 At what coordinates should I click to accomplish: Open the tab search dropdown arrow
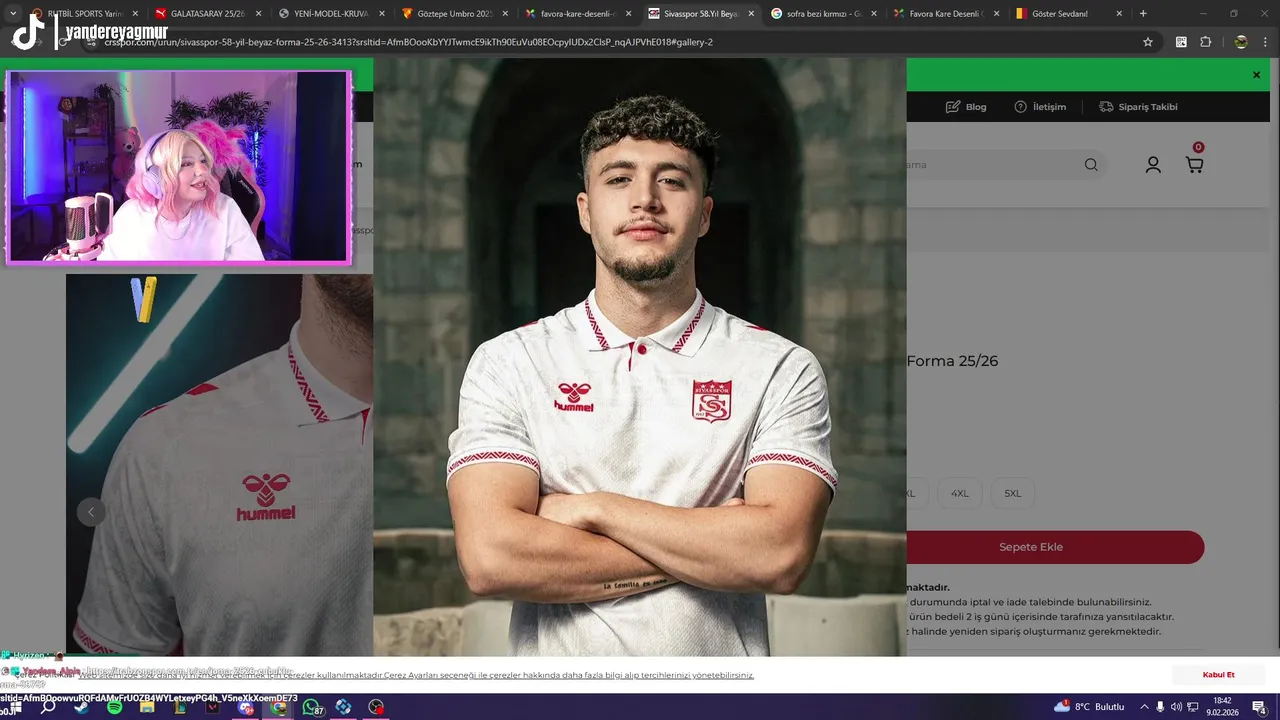(x=13, y=14)
